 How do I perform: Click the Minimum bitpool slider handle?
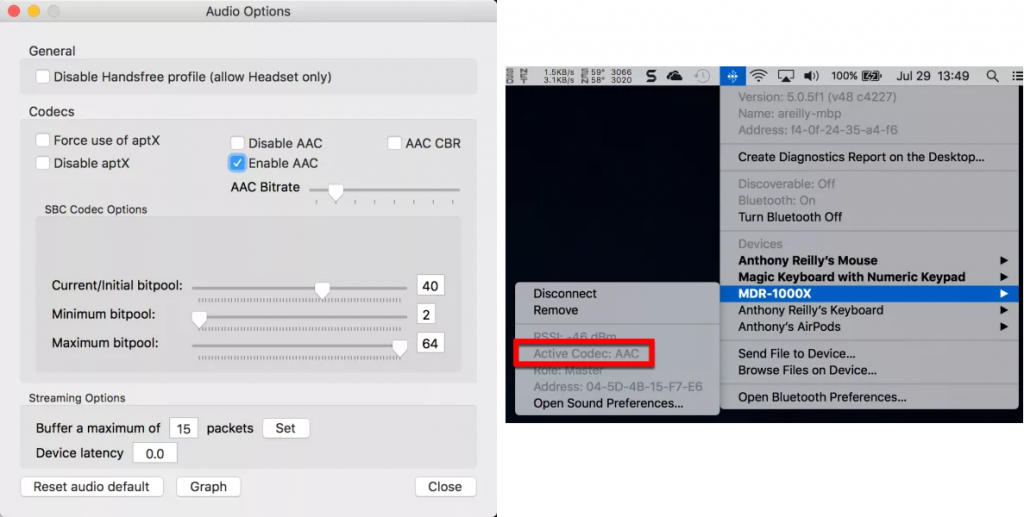point(199,319)
